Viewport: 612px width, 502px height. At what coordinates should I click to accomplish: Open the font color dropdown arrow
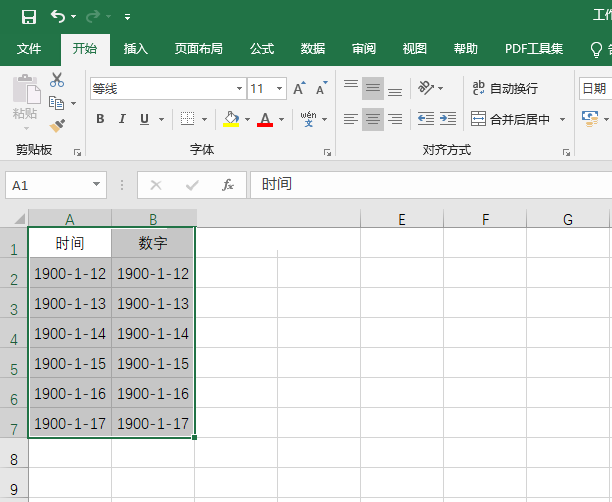(x=281, y=119)
